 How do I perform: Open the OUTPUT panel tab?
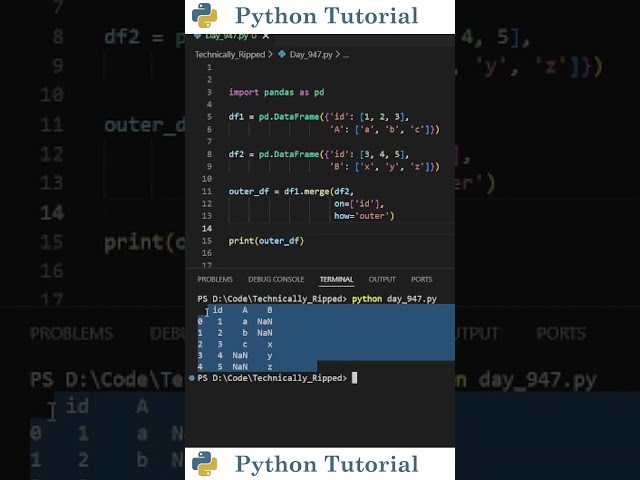point(382,279)
